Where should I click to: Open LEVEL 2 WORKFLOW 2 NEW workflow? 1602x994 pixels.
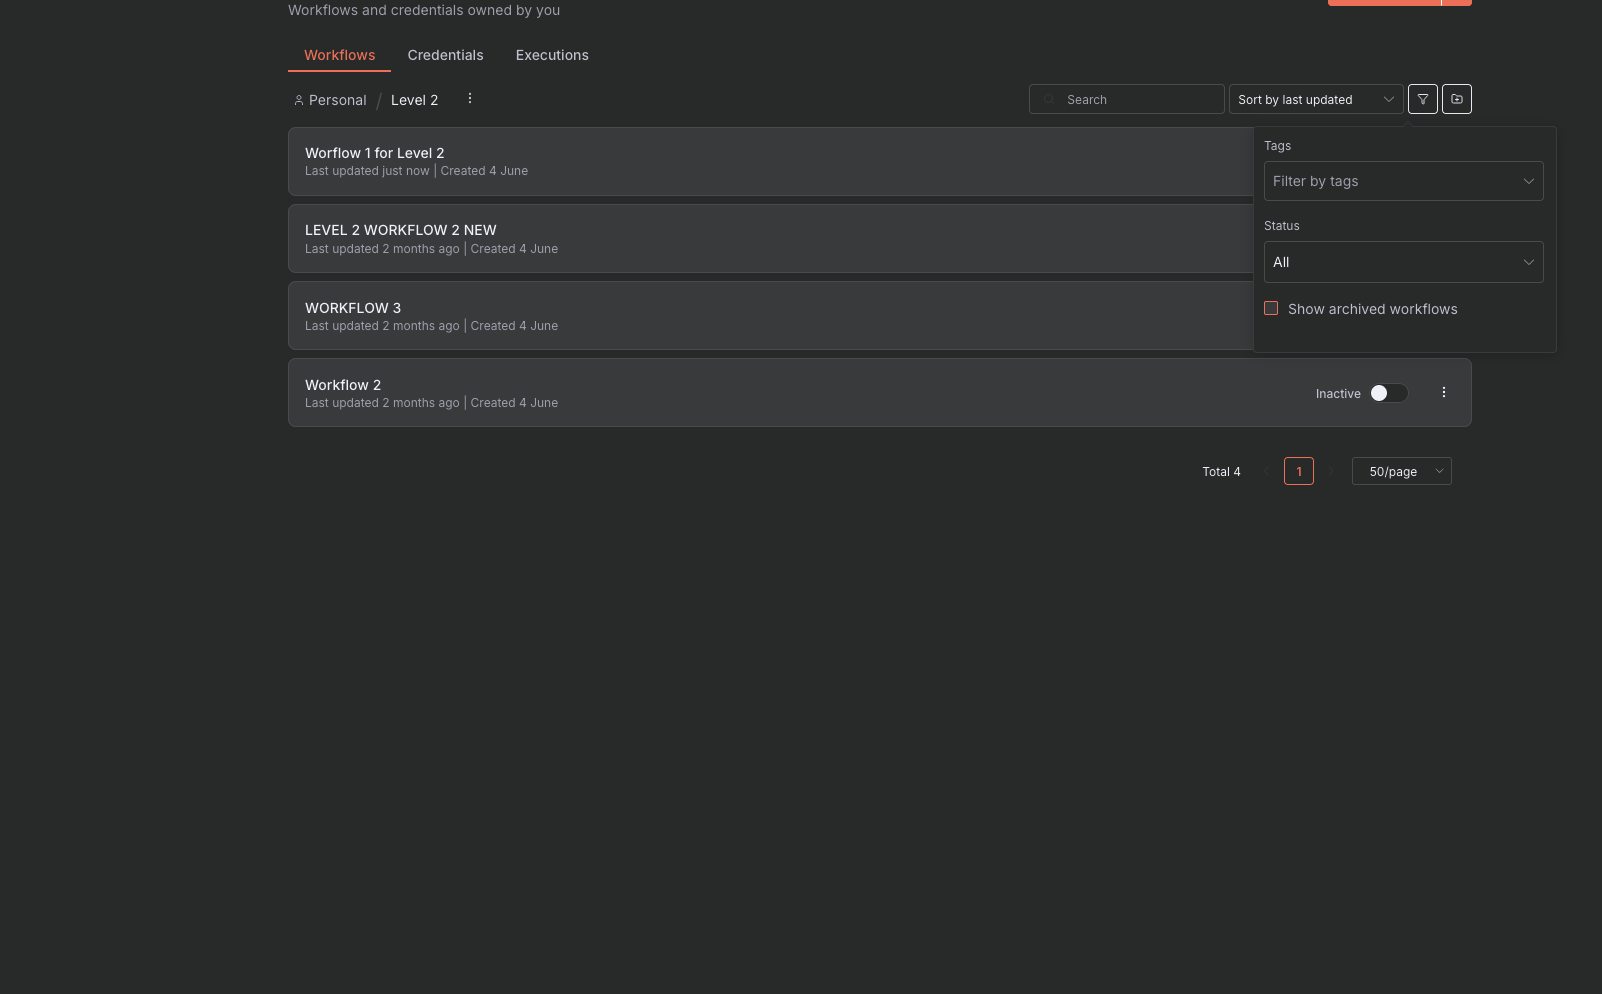pos(400,230)
